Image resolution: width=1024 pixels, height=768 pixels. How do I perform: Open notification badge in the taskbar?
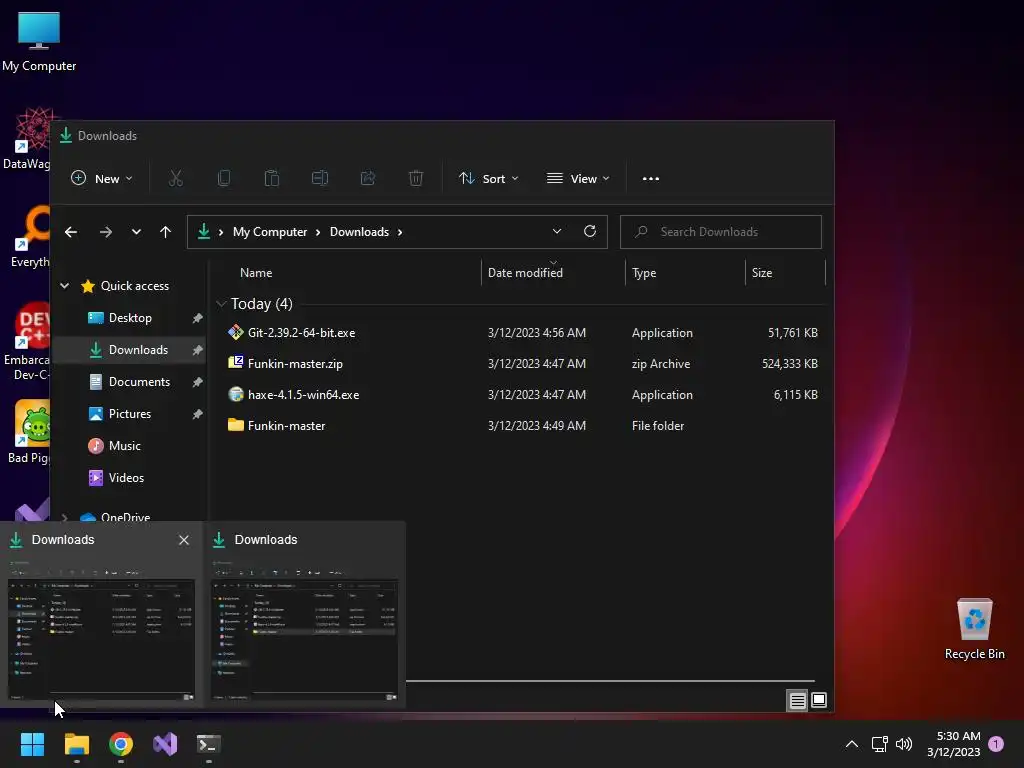(996, 744)
